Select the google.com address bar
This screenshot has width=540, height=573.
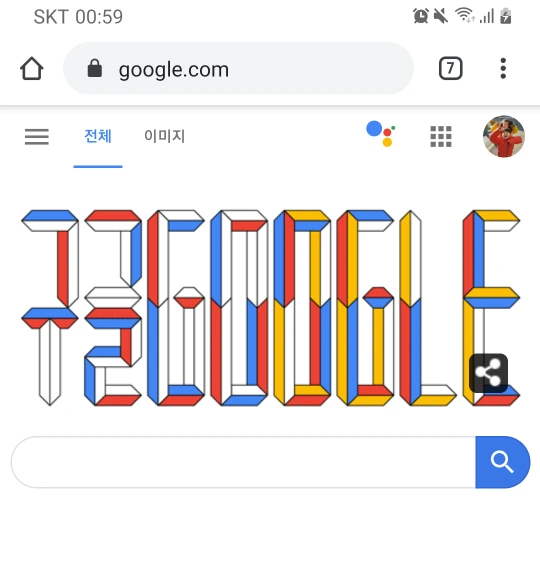(238, 68)
